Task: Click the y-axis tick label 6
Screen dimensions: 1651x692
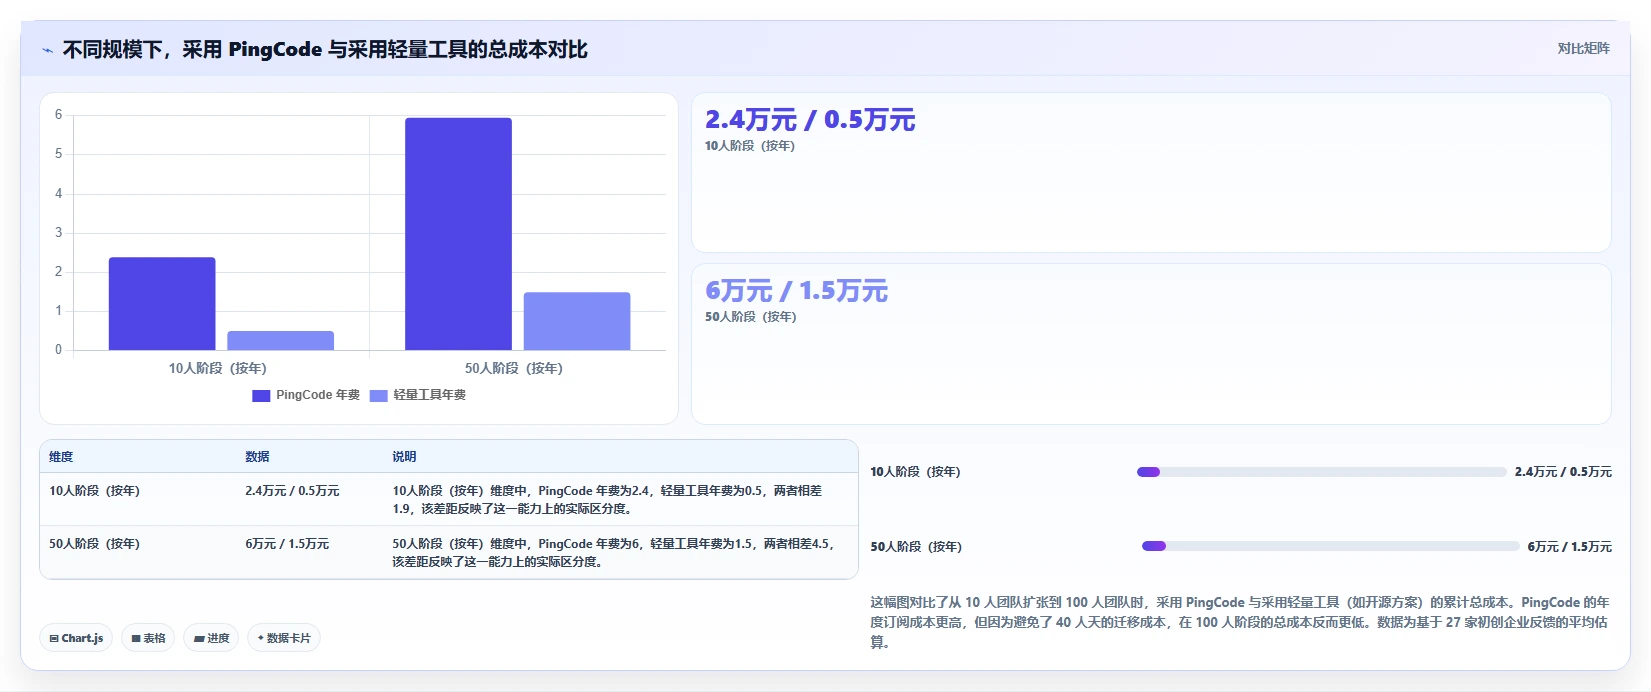Action: 58,115
